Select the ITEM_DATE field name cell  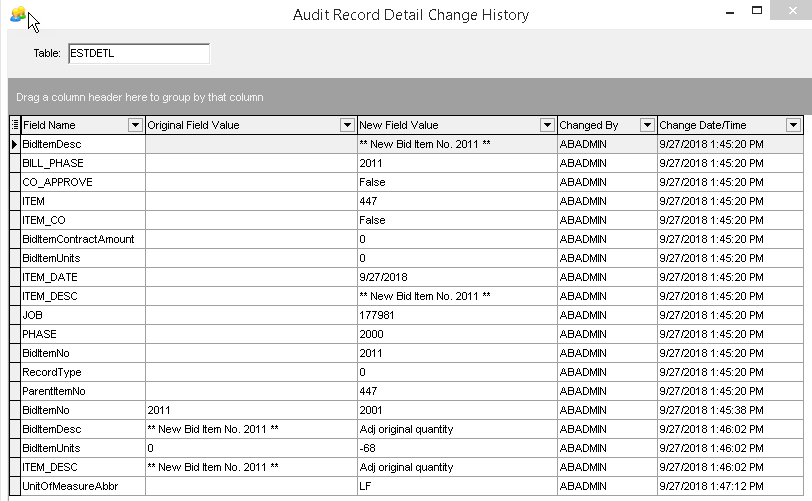tap(83, 277)
